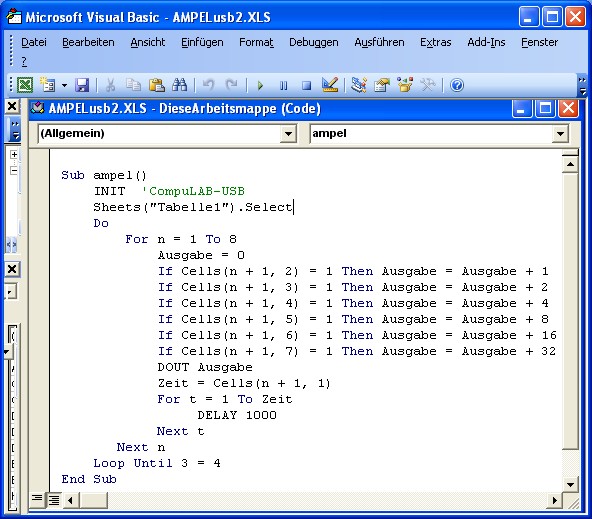
Task: Open Microsoft Excel view icon
Action: pos(25,85)
